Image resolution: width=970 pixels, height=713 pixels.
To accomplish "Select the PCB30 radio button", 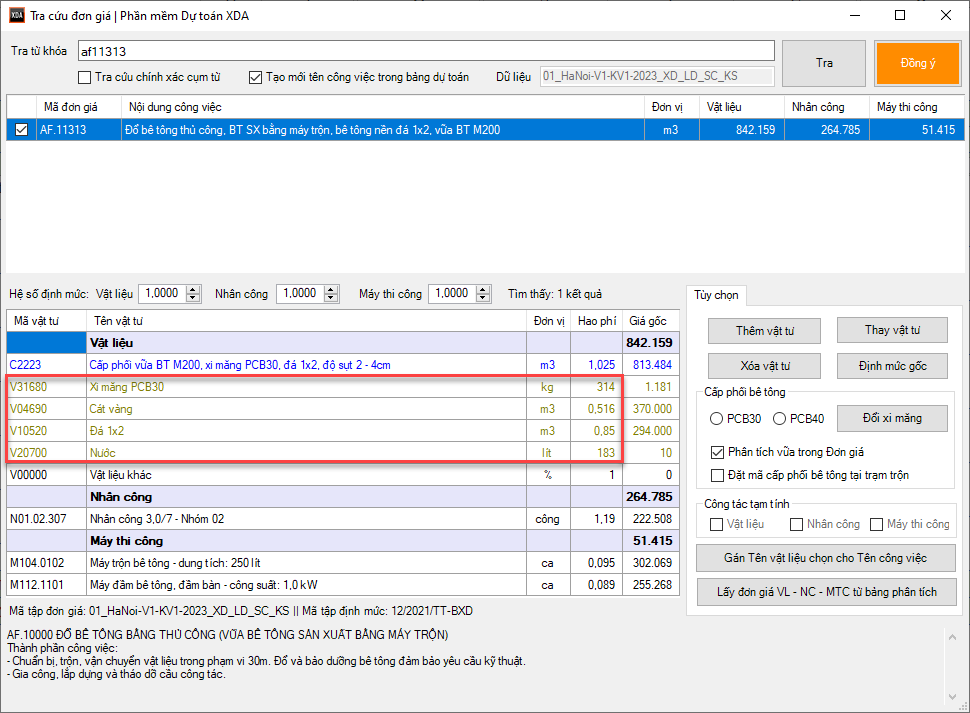I will [716, 419].
